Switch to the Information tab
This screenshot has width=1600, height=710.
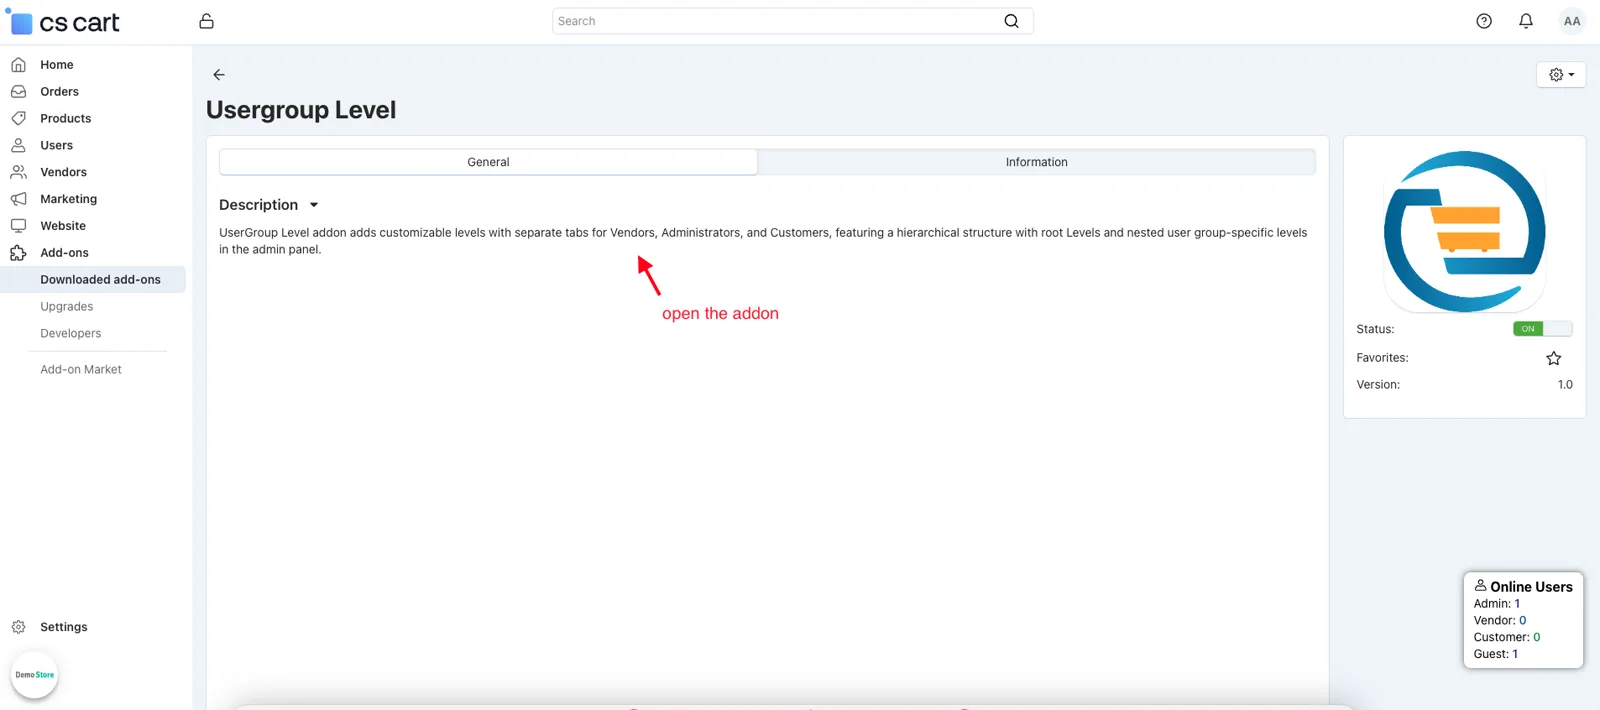1036,162
